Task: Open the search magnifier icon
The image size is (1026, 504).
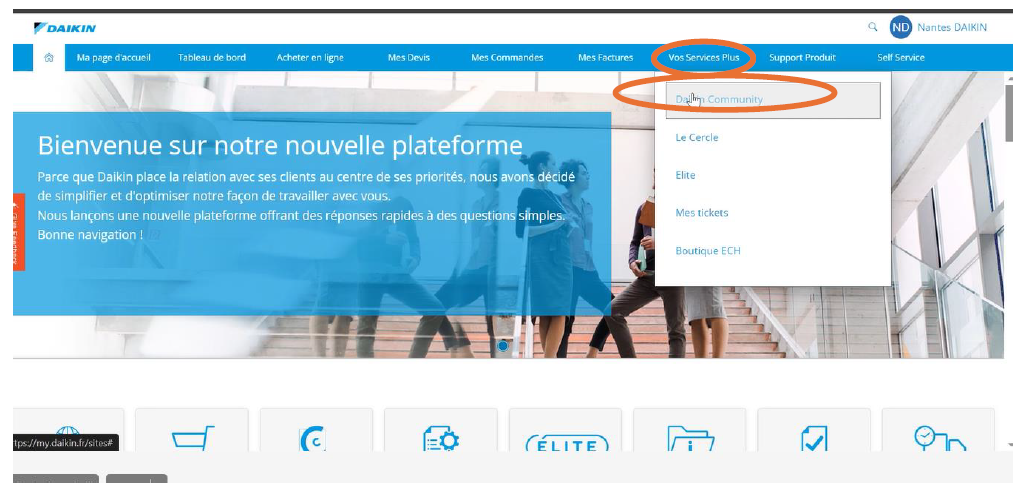Action: pos(872,27)
